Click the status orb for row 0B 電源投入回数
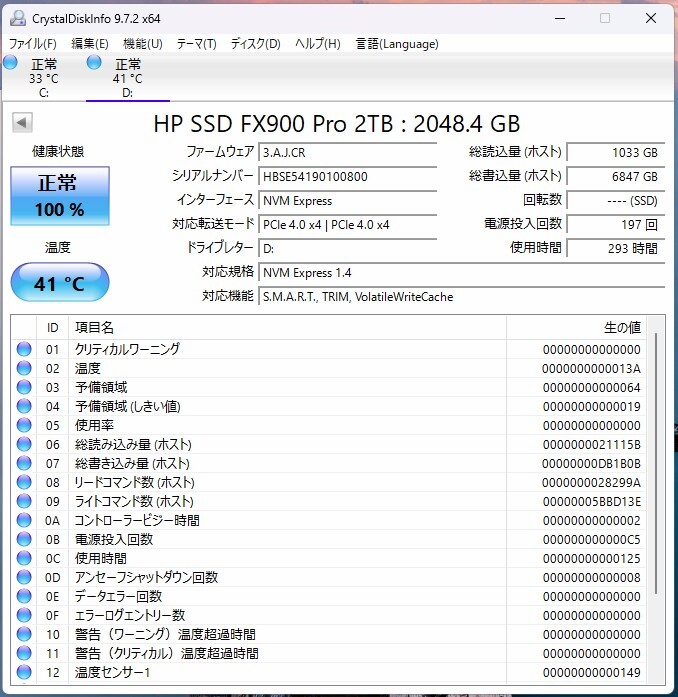Viewport: 678px width, 697px height. click(x=24, y=539)
